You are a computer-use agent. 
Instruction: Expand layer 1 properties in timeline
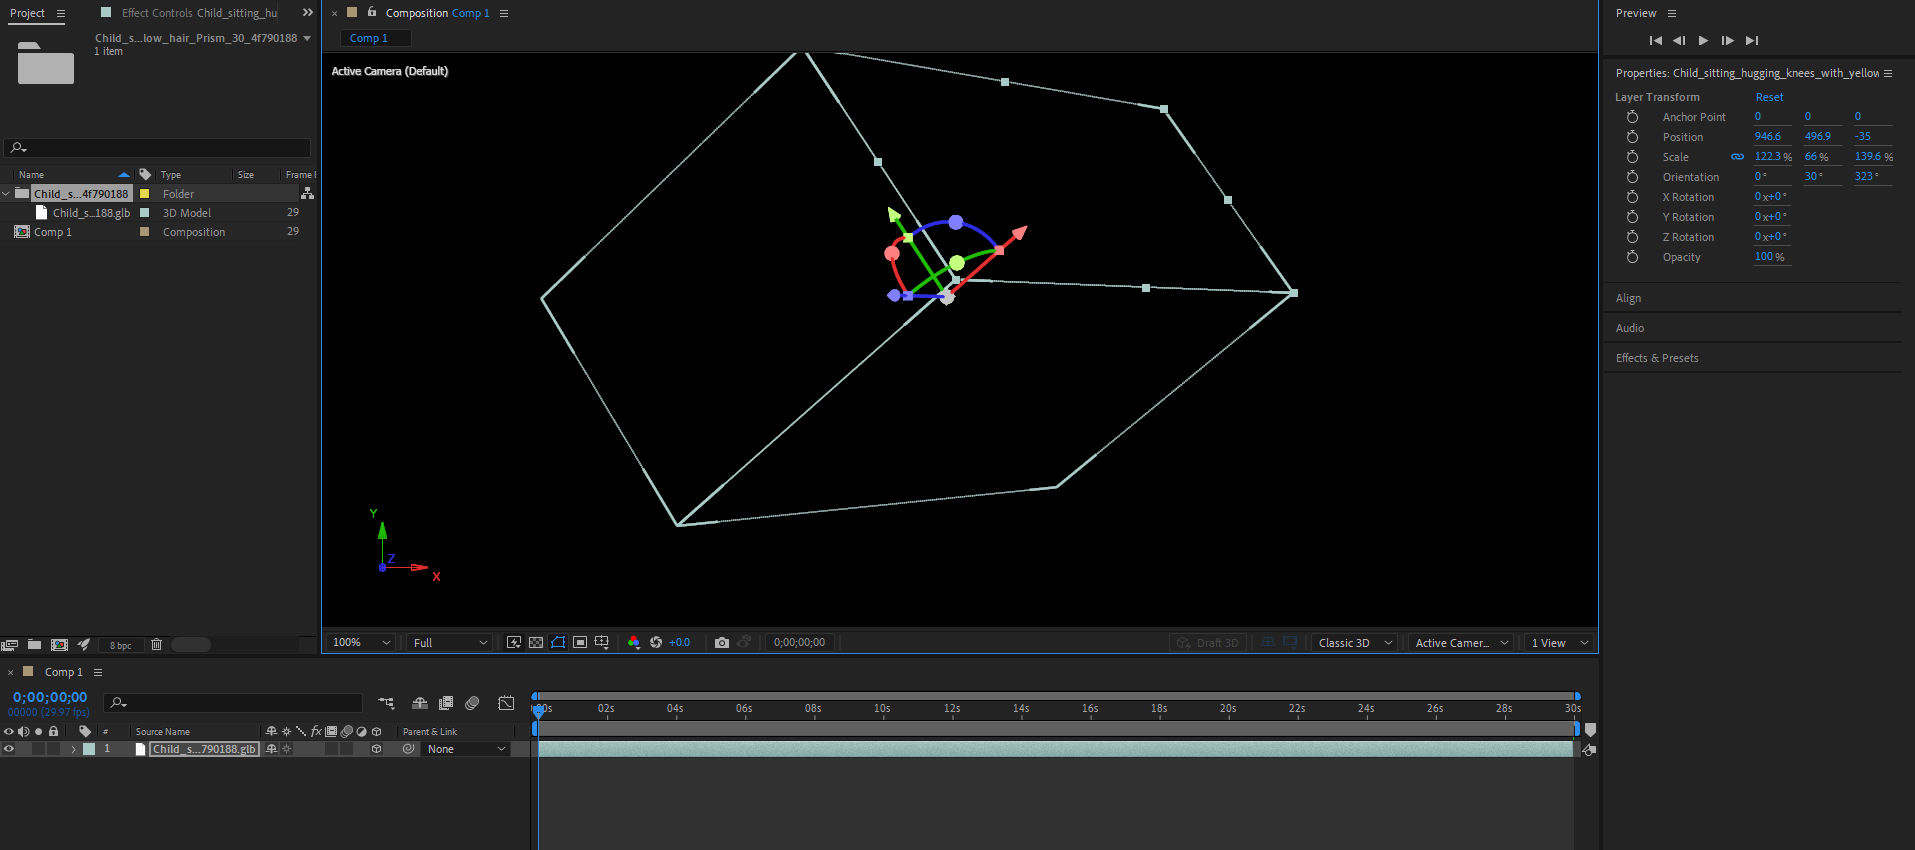coord(73,749)
